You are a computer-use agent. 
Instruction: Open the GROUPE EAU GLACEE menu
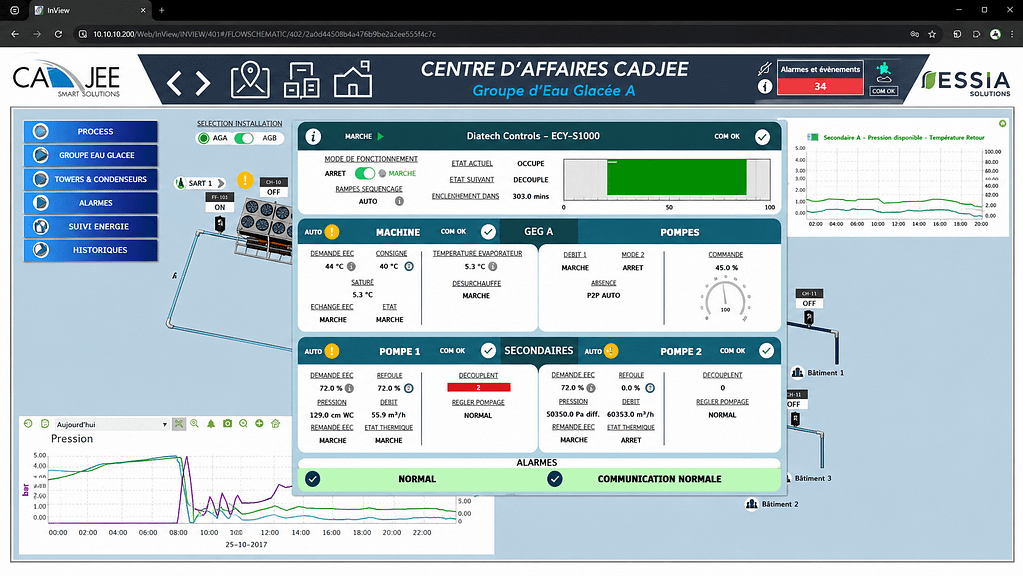(91, 155)
